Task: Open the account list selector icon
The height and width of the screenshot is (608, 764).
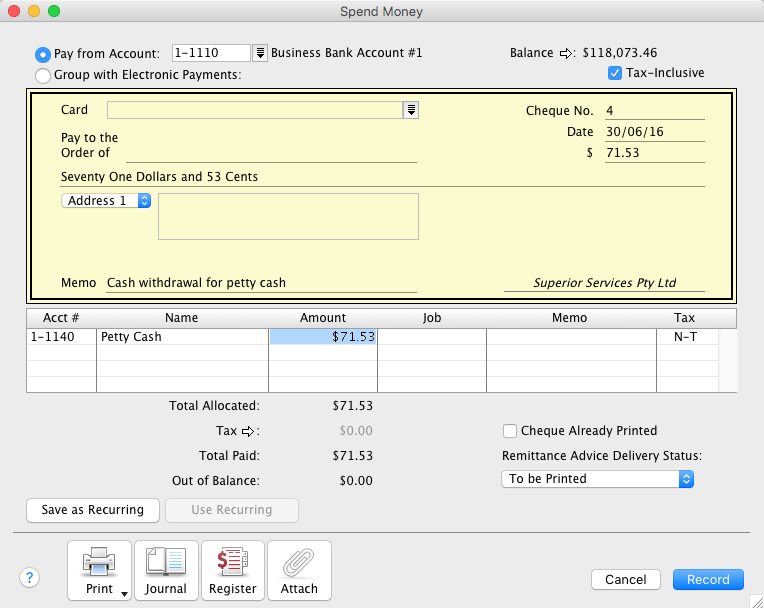Action: (x=260, y=53)
